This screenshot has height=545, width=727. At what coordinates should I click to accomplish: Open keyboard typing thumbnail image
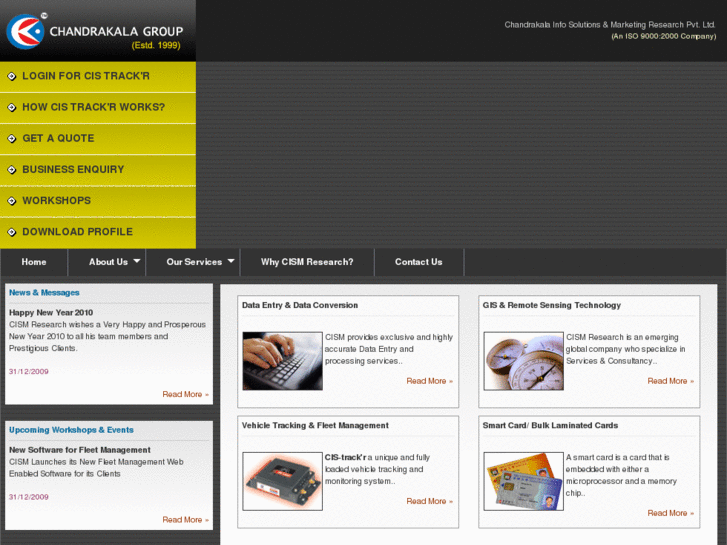(x=282, y=361)
